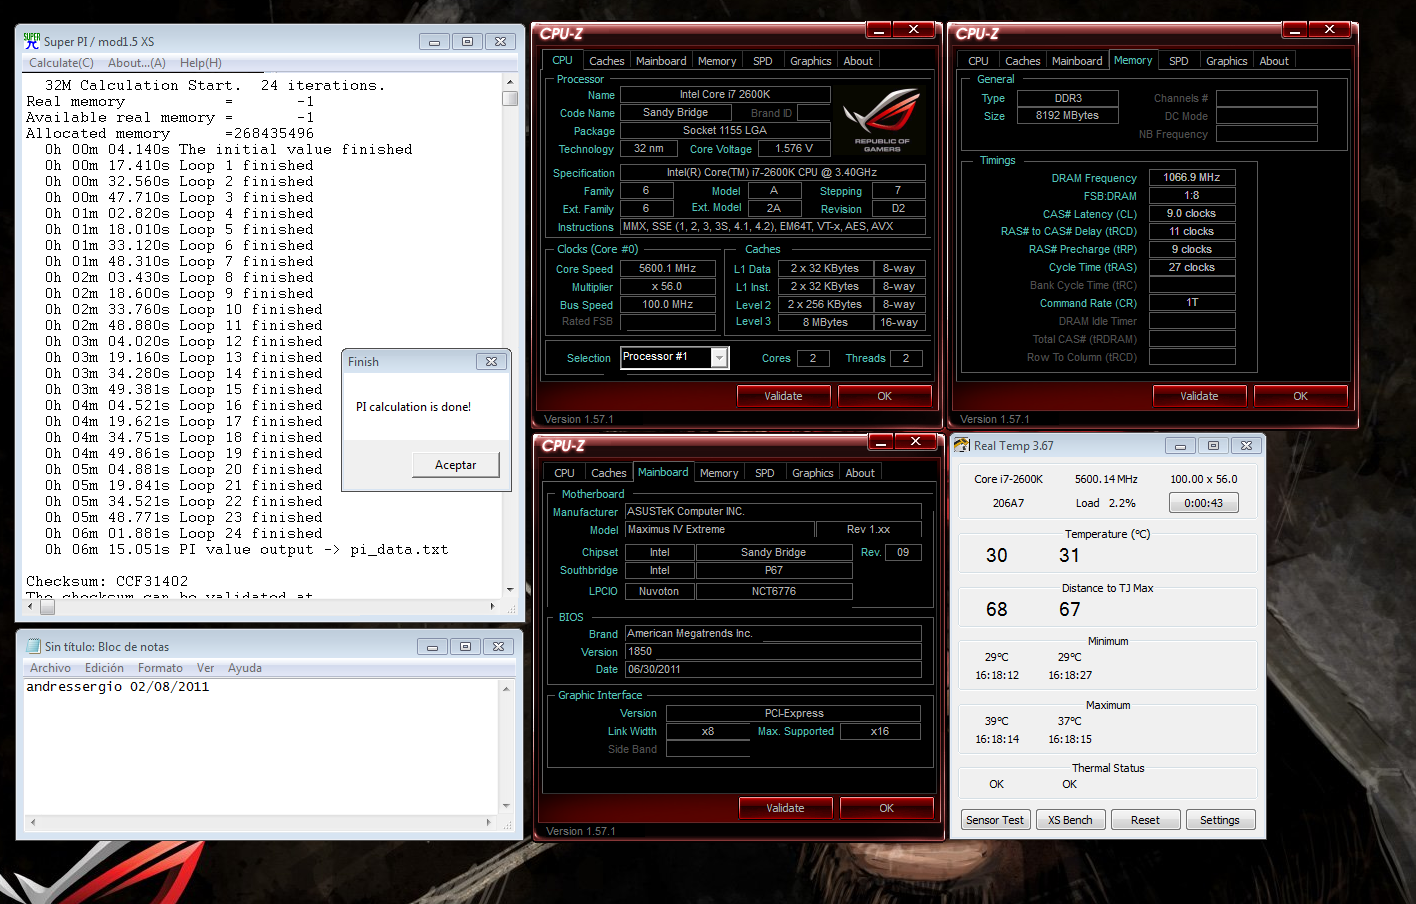Screen dimensions: 1416x904
Task: Open Memory tab in top-left CPU-Z window
Action: point(717,61)
